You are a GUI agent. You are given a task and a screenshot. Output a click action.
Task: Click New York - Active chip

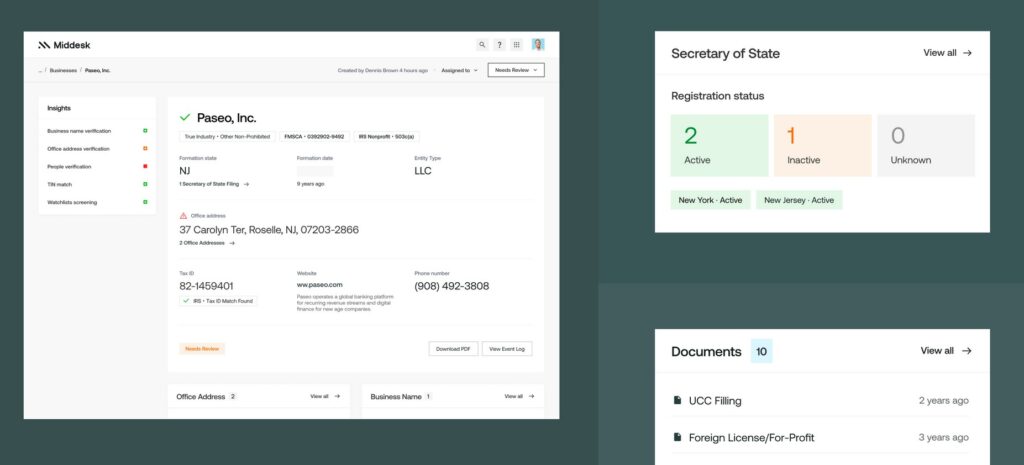[x=711, y=200]
